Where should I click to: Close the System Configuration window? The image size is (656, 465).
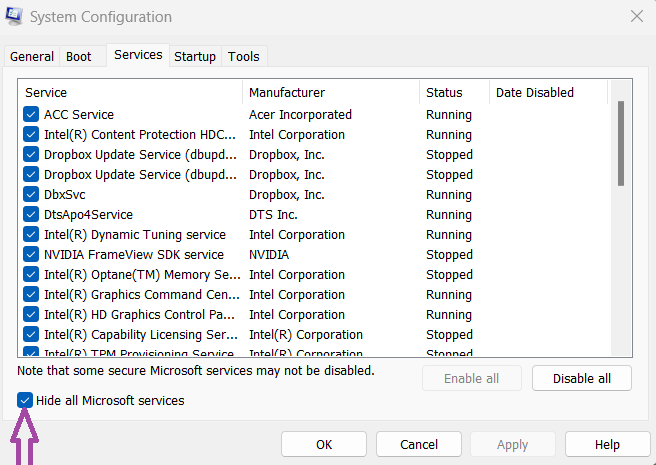pyautogui.click(x=636, y=17)
